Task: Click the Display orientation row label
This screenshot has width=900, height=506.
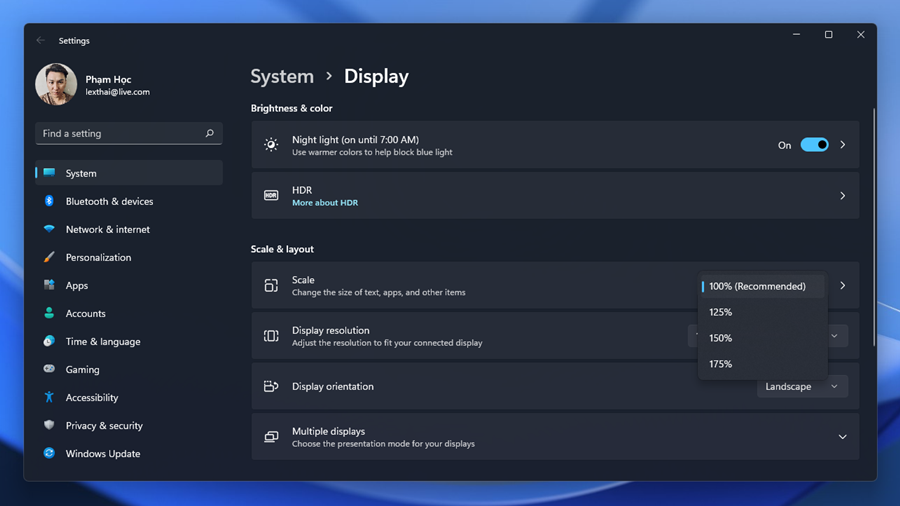Action: pyautogui.click(x=333, y=386)
